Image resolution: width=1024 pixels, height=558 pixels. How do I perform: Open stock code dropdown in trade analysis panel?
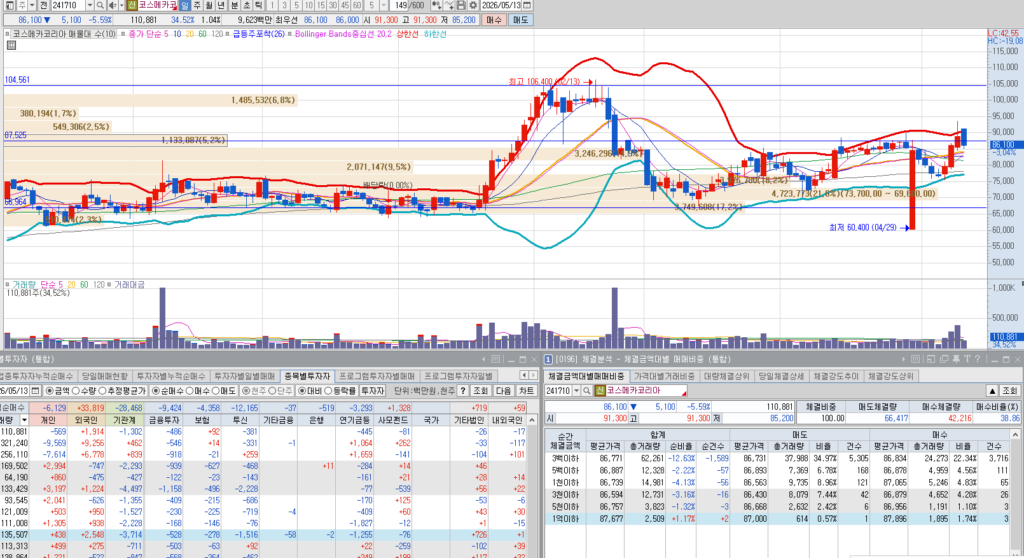click(576, 390)
